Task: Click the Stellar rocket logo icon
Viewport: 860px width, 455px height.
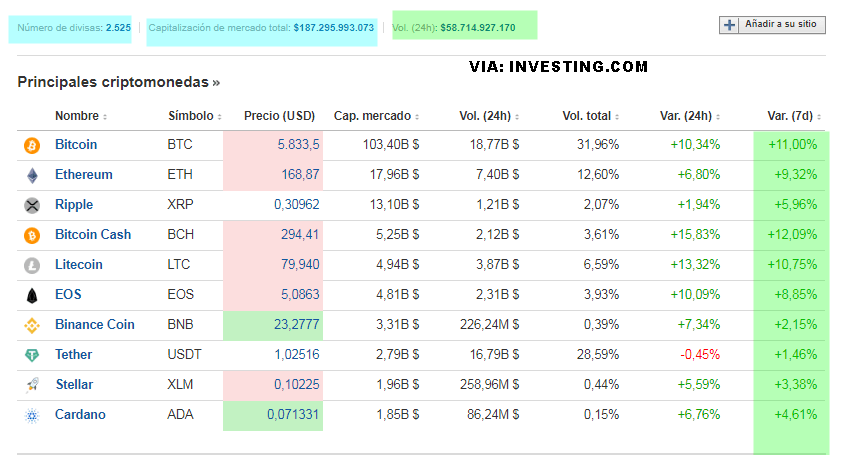Action: pos(32,385)
